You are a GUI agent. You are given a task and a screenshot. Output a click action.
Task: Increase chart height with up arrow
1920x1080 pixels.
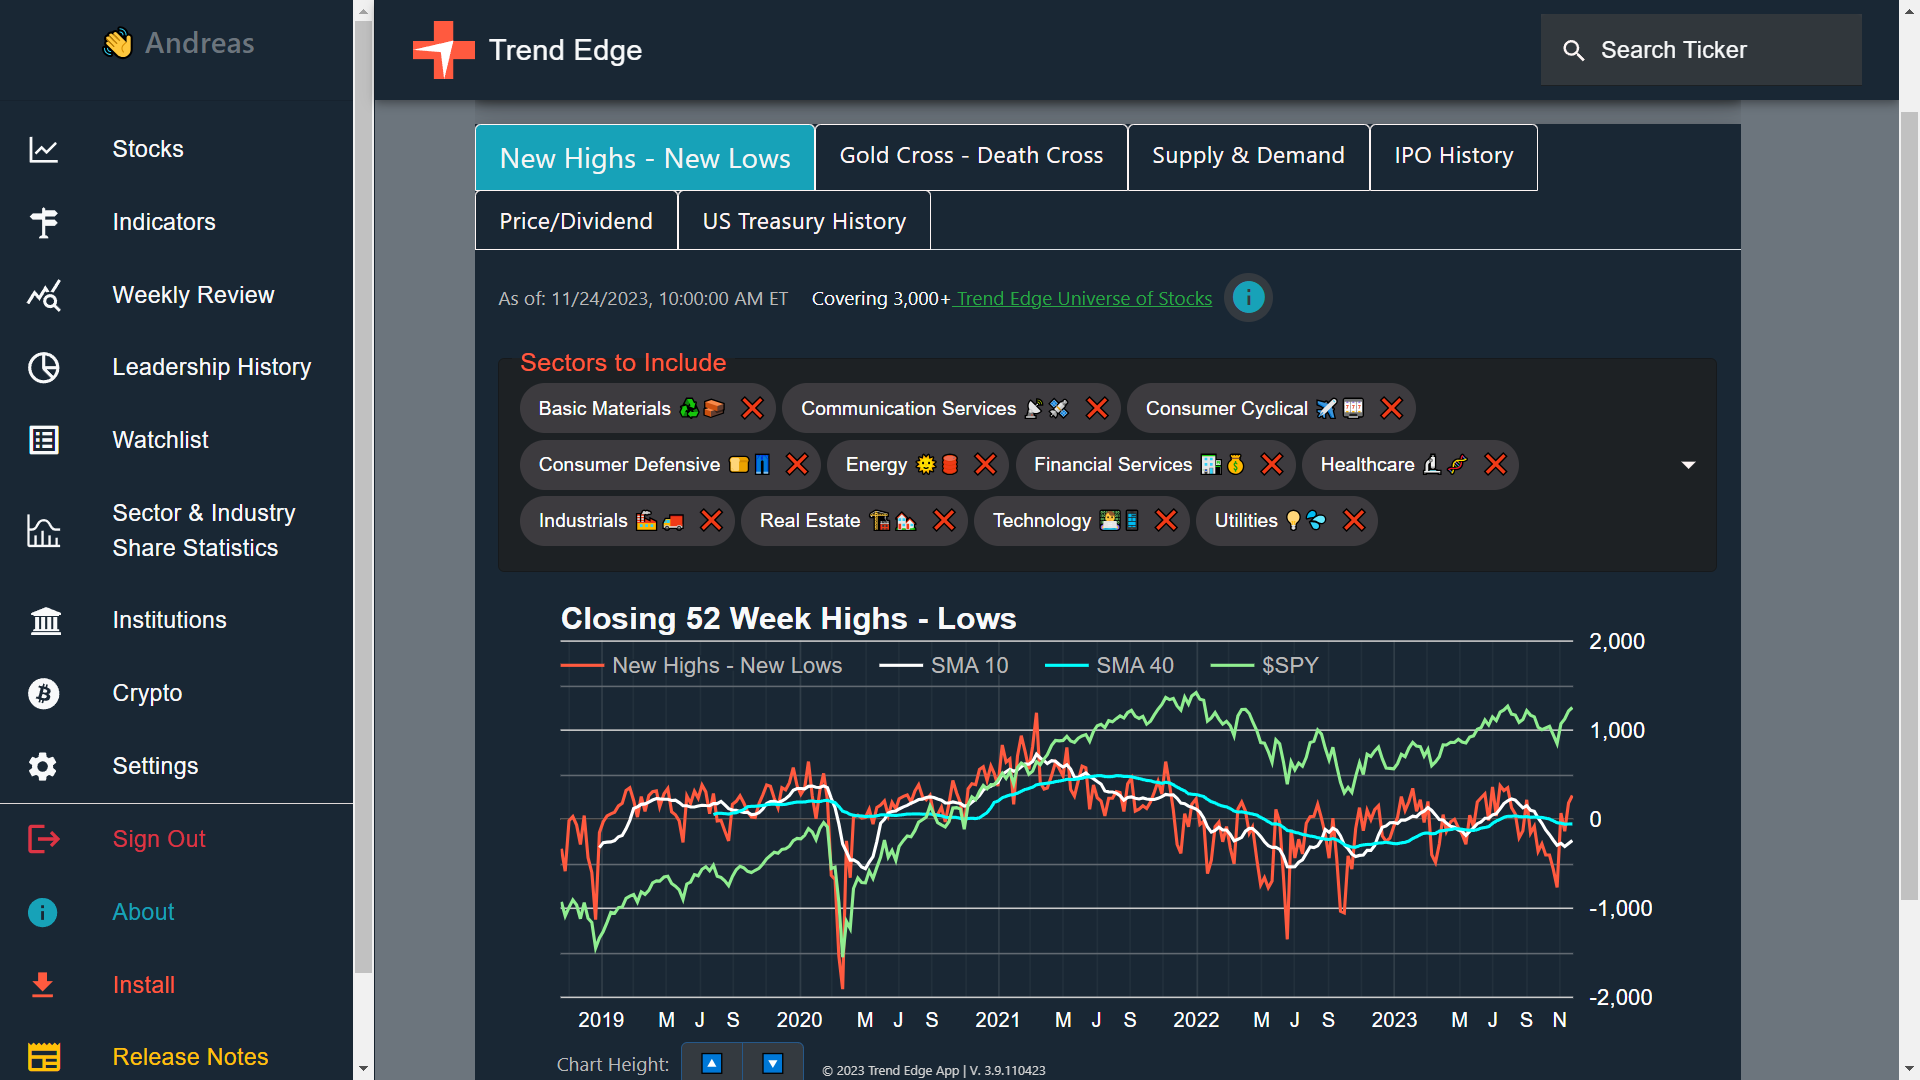(712, 1063)
